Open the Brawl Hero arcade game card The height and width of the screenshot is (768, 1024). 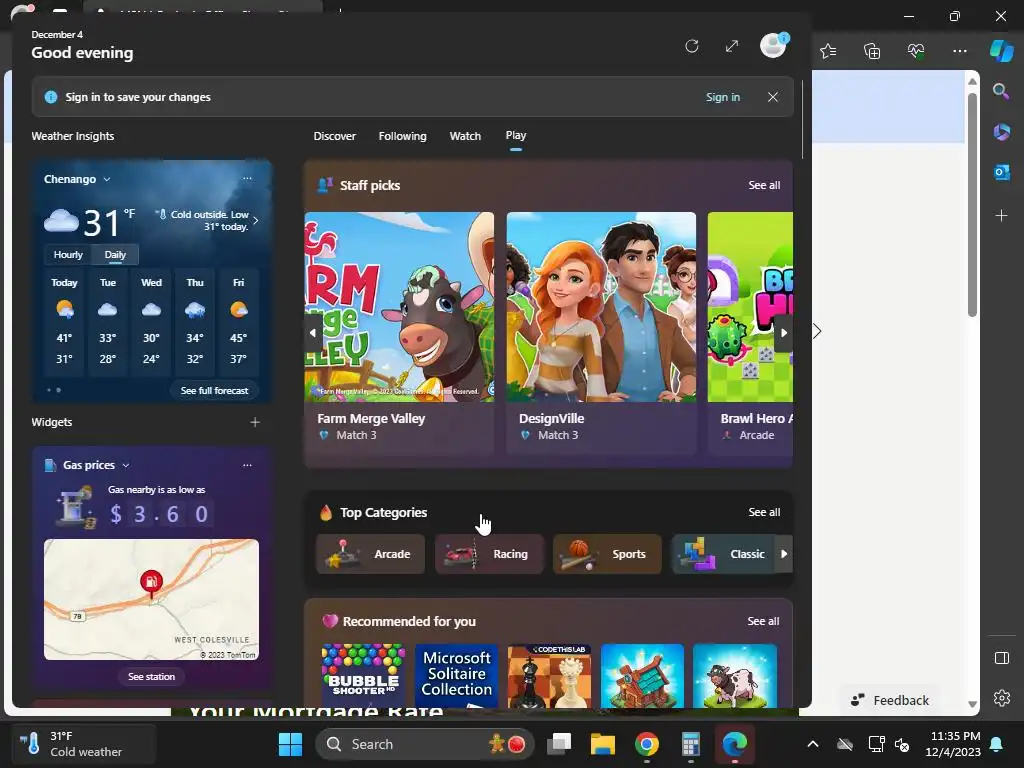pyautogui.click(x=750, y=332)
